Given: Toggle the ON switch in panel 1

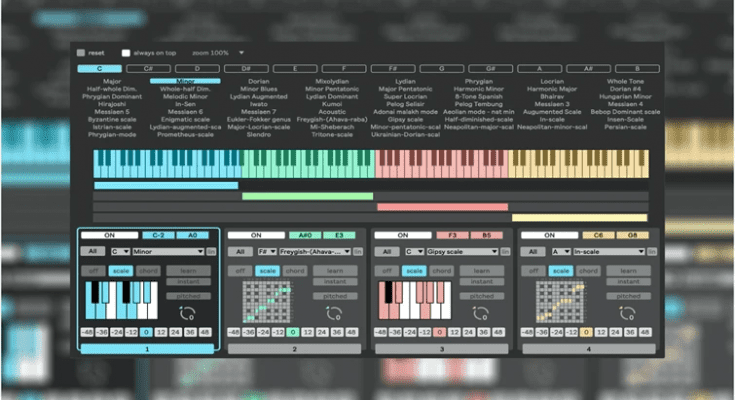Looking at the screenshot, I should pyautogui.click(x=112, y=235).
